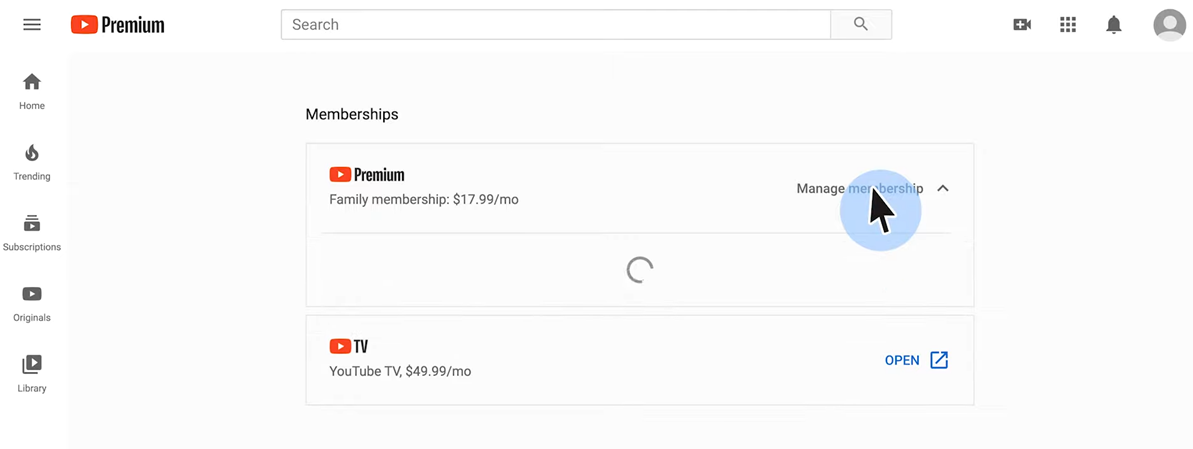Open the YouTube apps grid
Screen dimensions: 1193x449
(1068, 25)
